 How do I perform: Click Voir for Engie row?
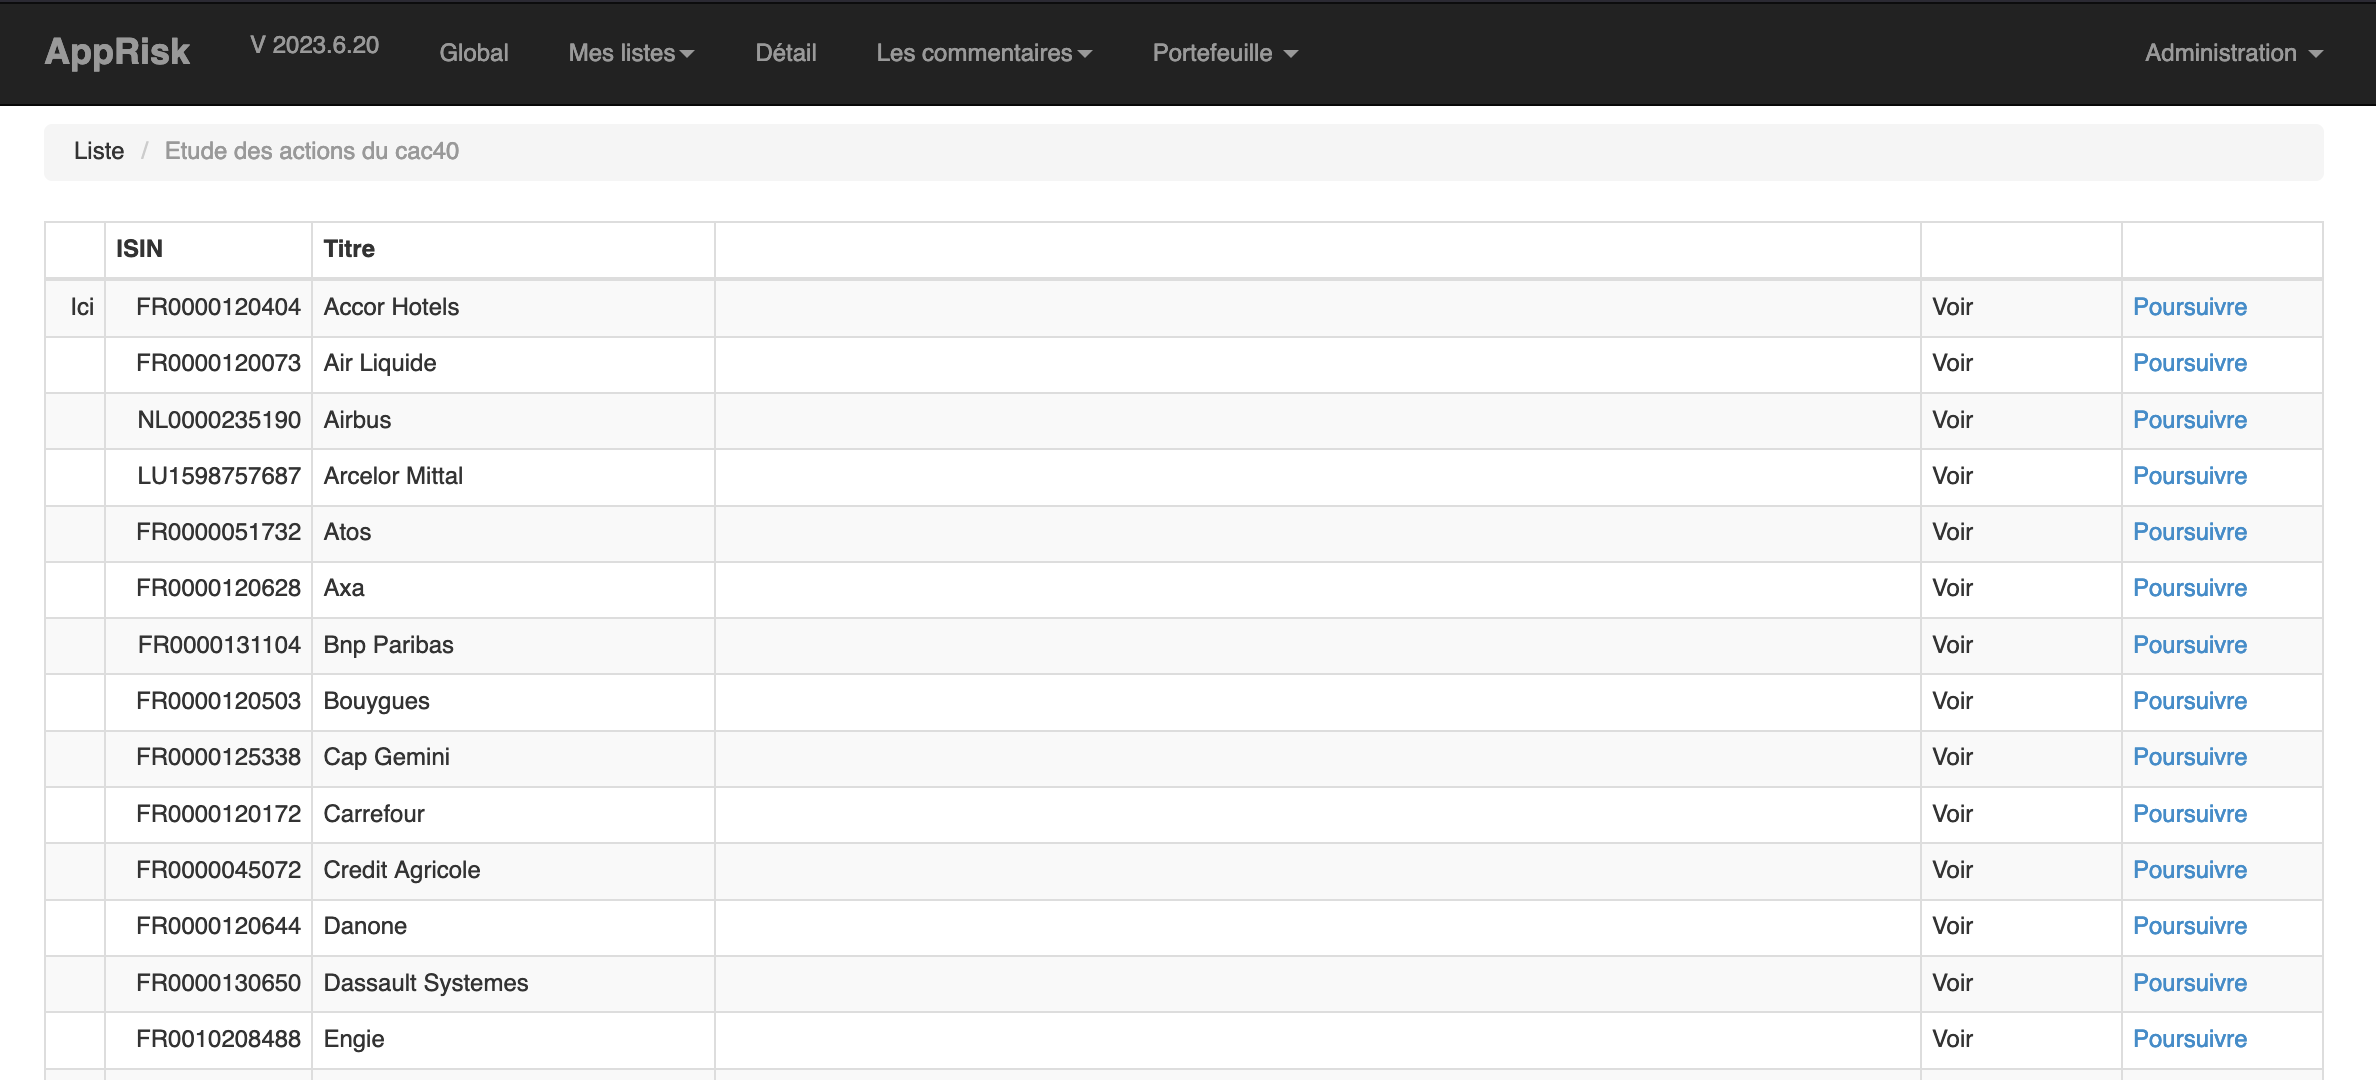click(x=1952, y=1039)
